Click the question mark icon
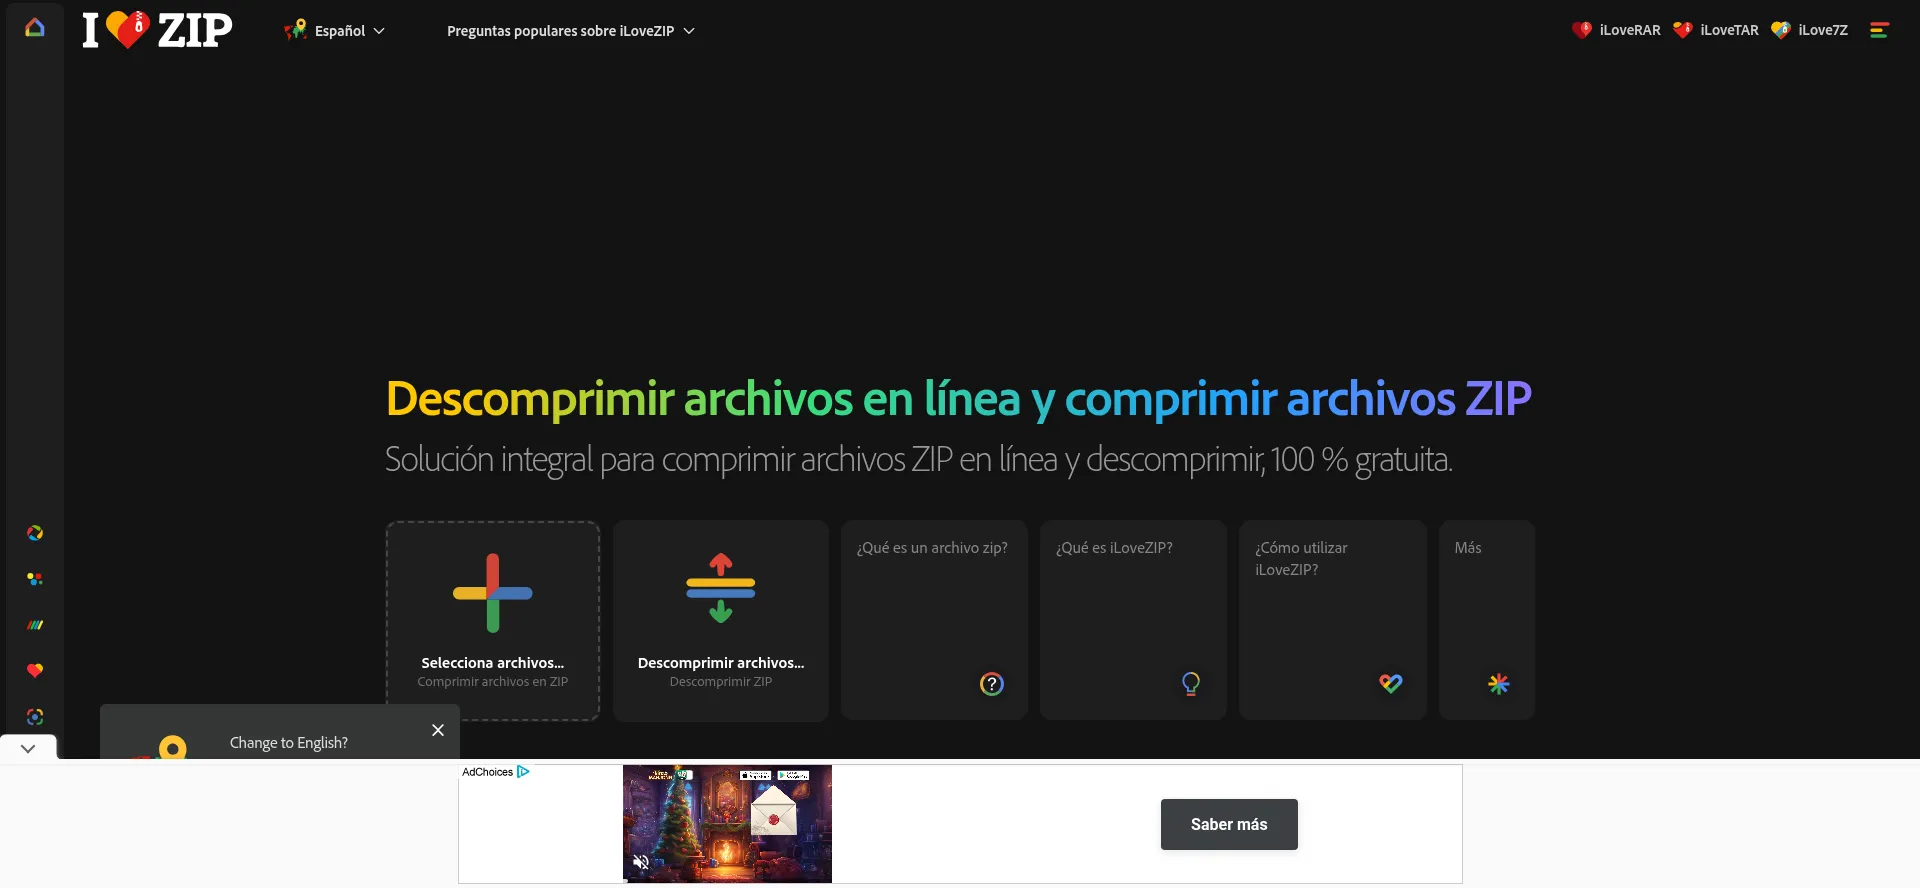Viewport: 1920px width, 888px height. tap(992, 684)
